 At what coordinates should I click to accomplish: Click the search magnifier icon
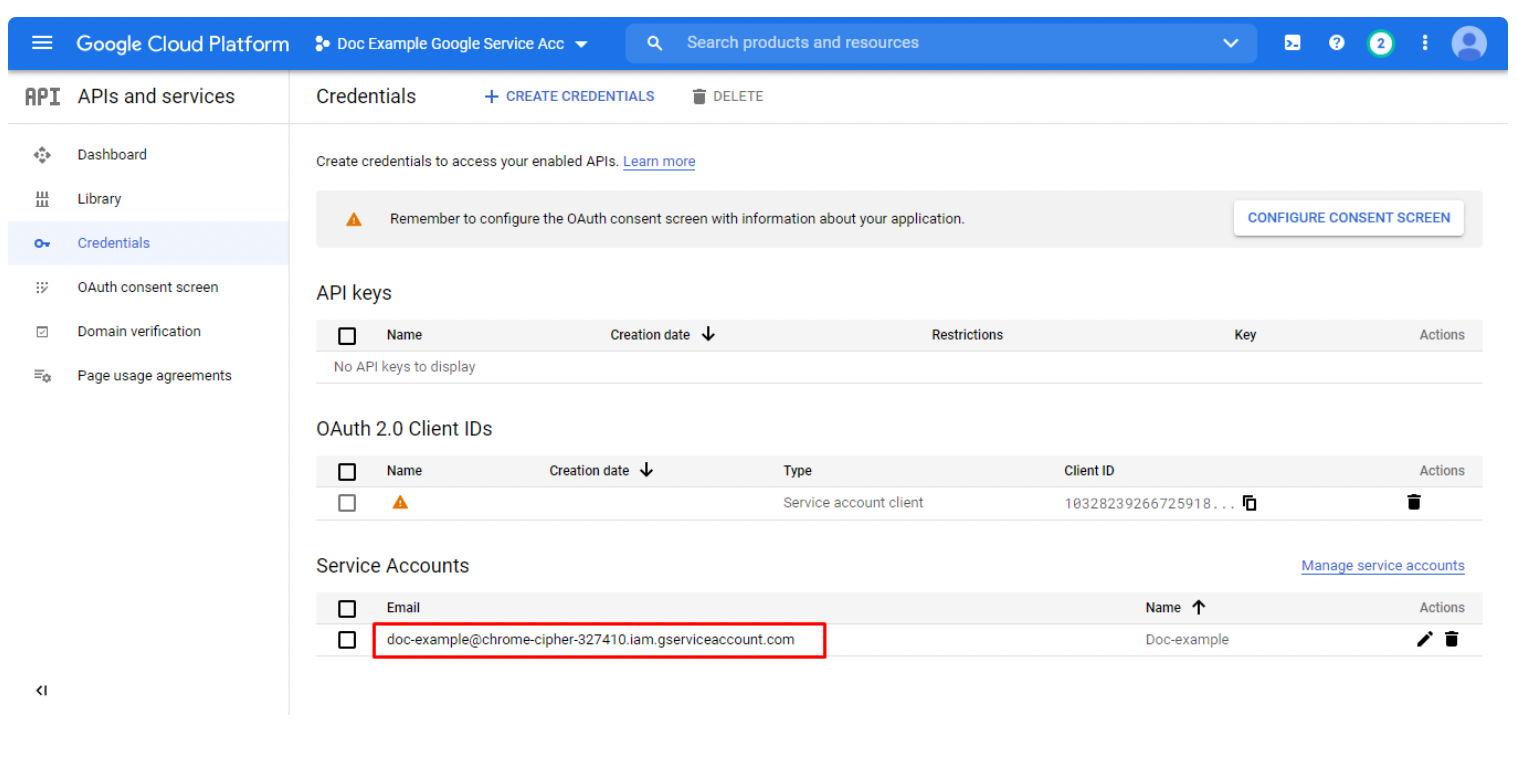655,43
